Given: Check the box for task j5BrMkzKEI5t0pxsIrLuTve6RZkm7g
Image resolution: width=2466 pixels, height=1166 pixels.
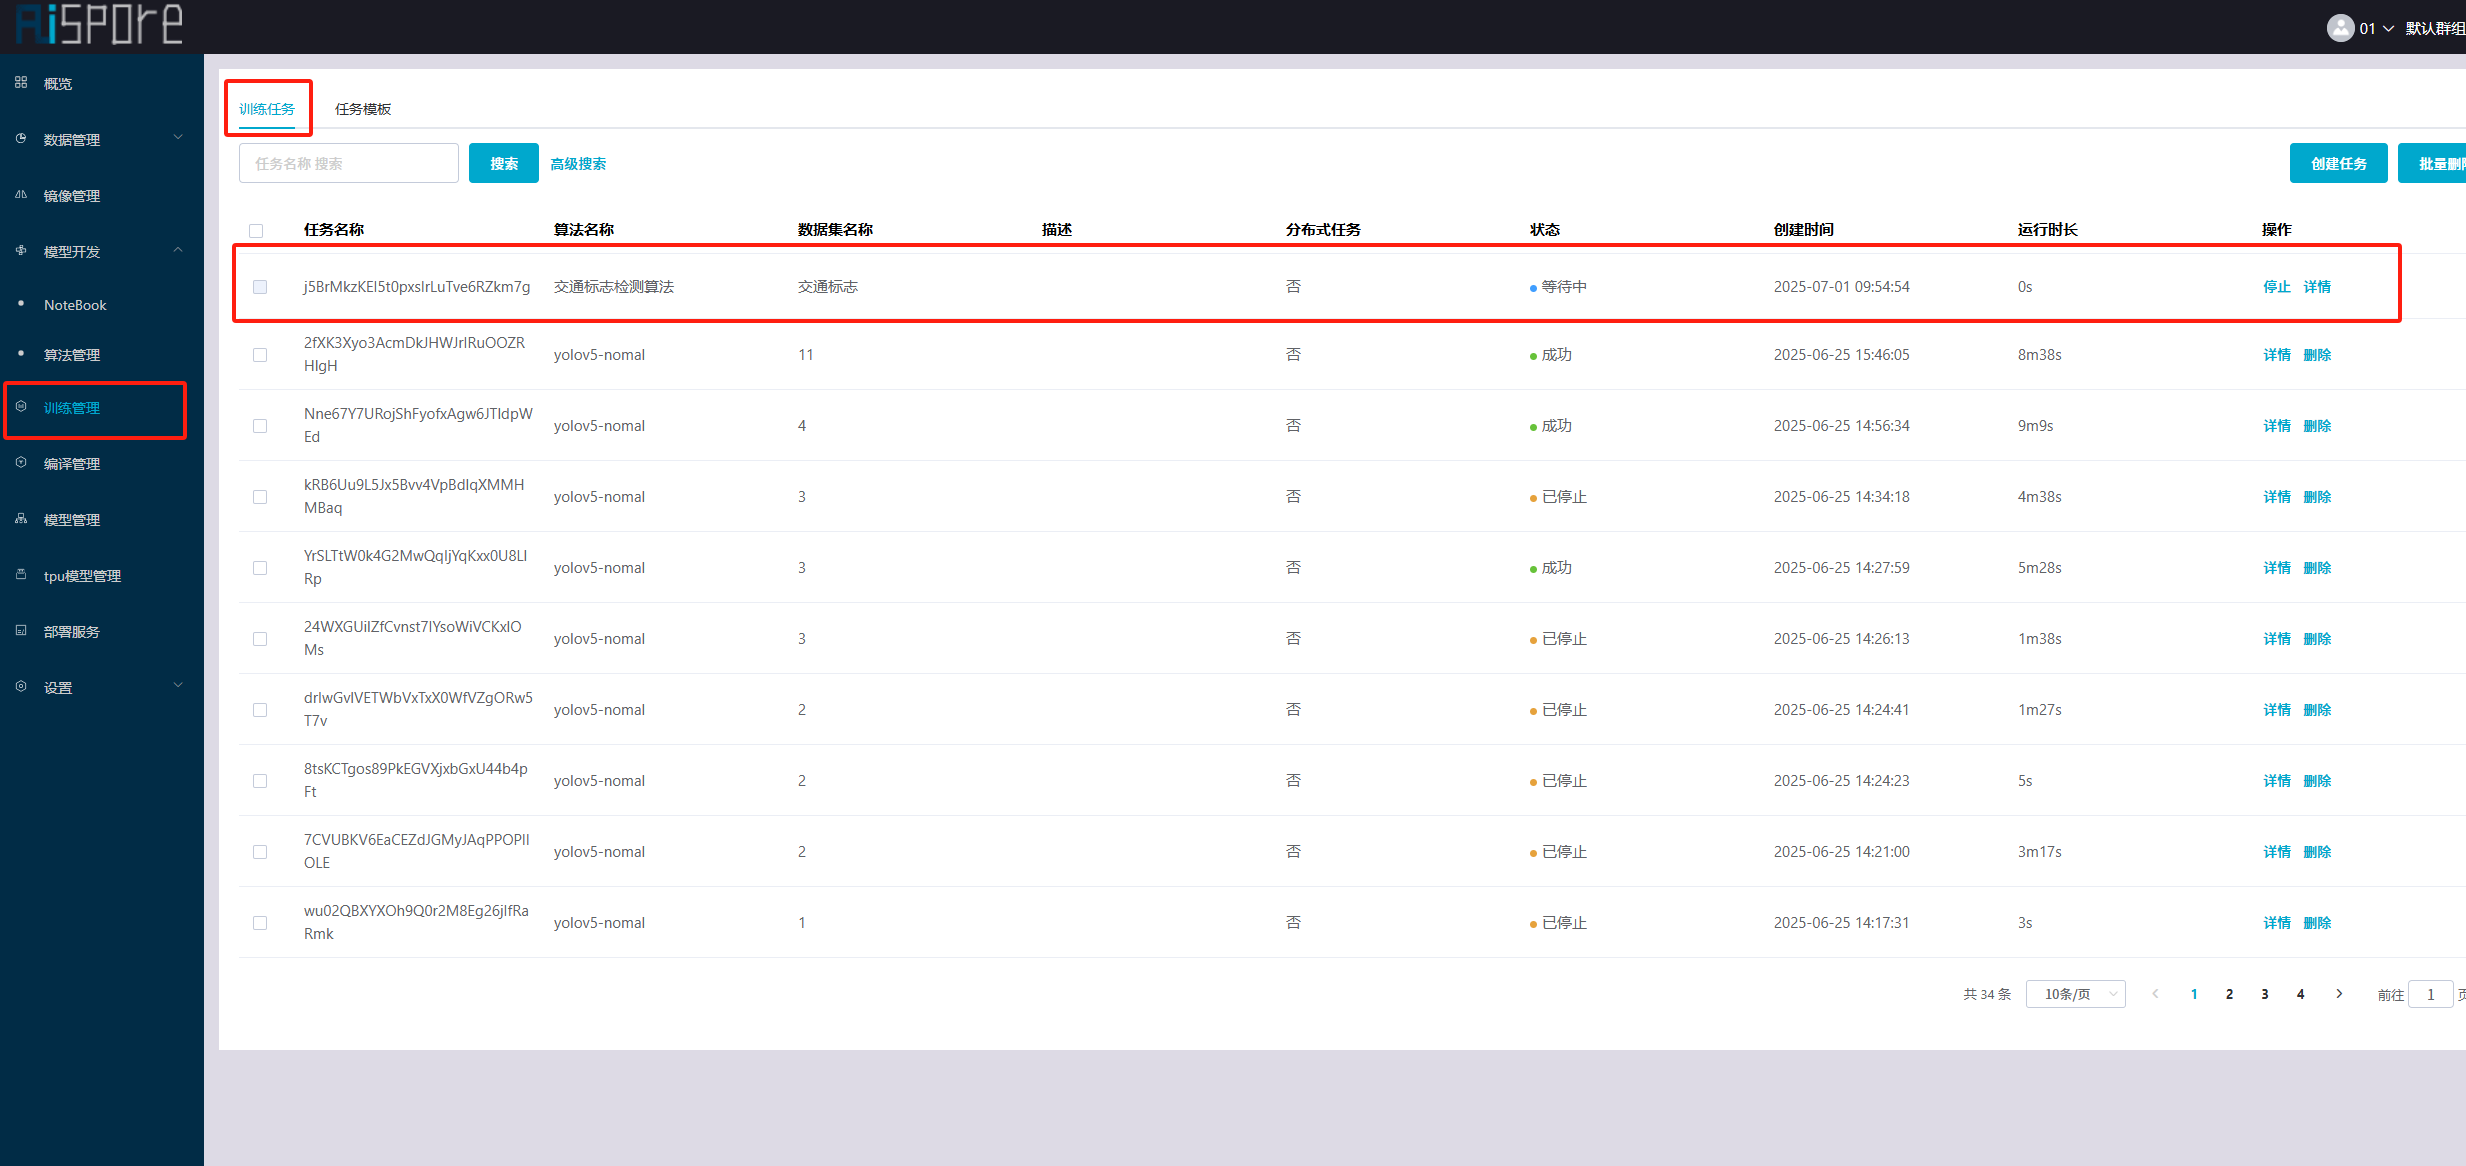Looking at the screenshot, I should (260, 287).
